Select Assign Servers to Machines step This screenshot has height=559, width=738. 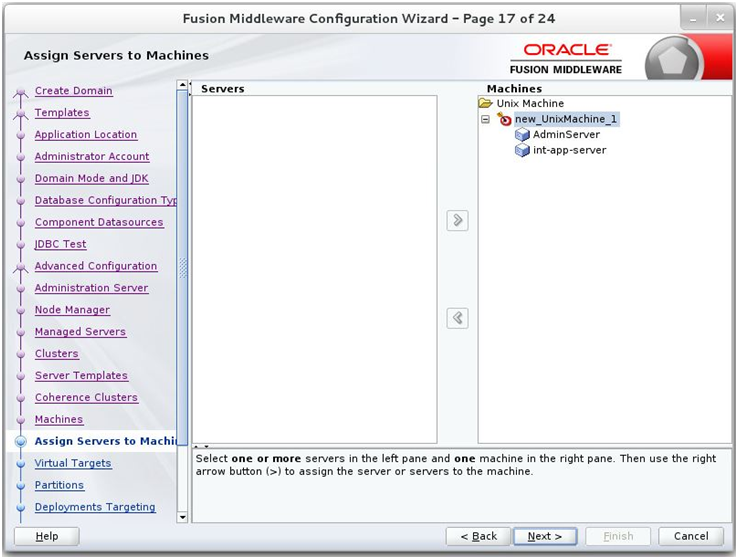pos(105,441)
